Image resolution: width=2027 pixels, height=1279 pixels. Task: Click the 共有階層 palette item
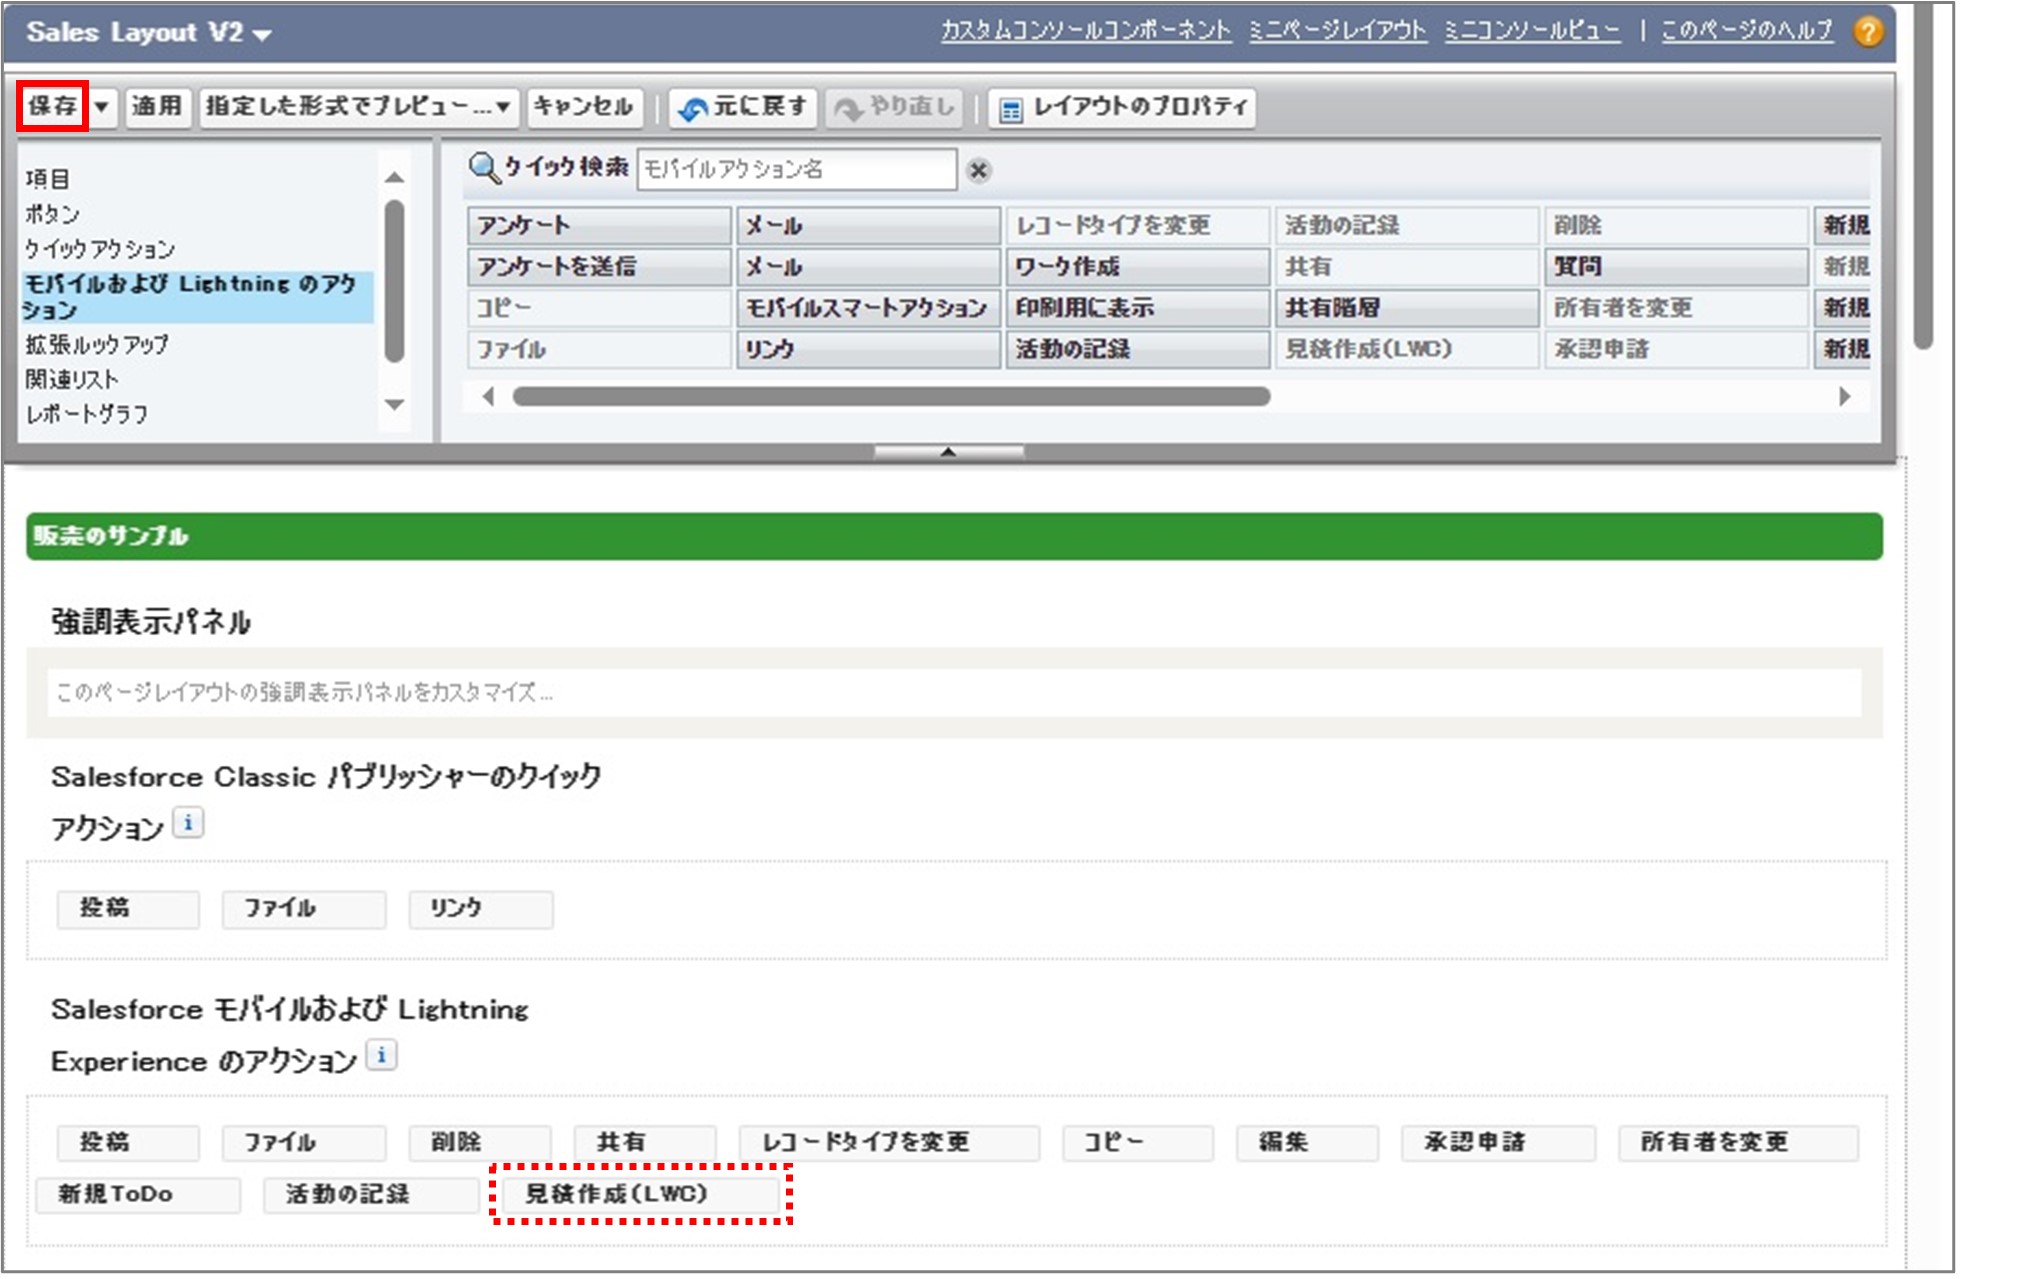(1406, 307)
